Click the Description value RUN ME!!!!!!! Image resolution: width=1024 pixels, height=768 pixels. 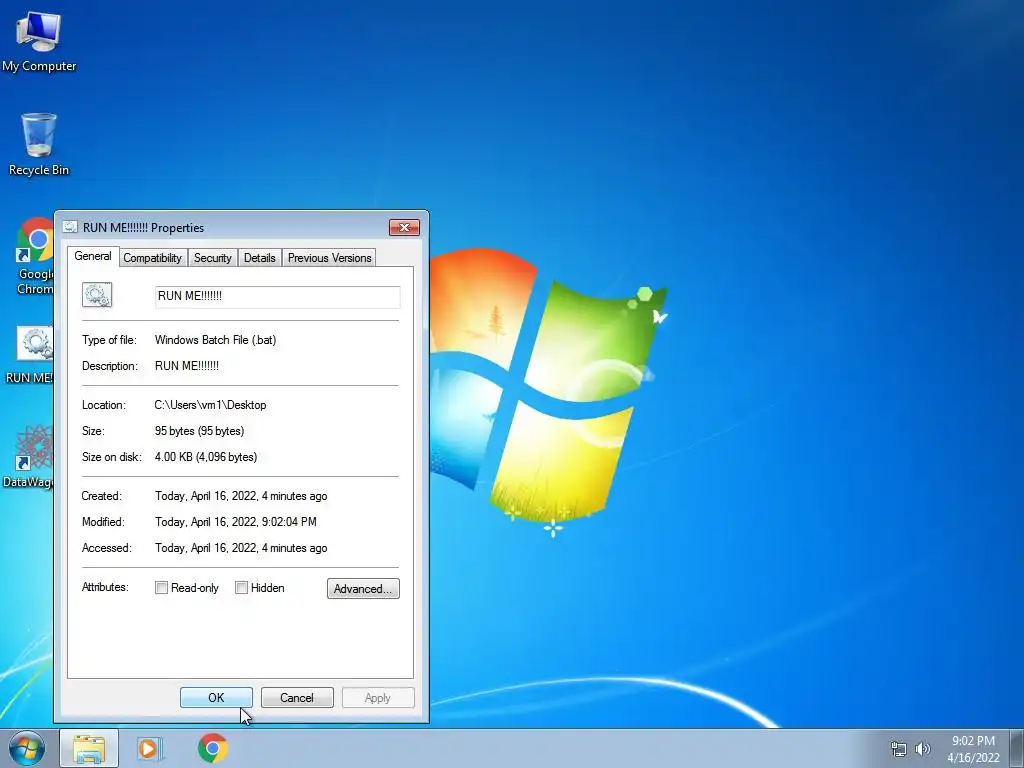[x=187, y=366]
